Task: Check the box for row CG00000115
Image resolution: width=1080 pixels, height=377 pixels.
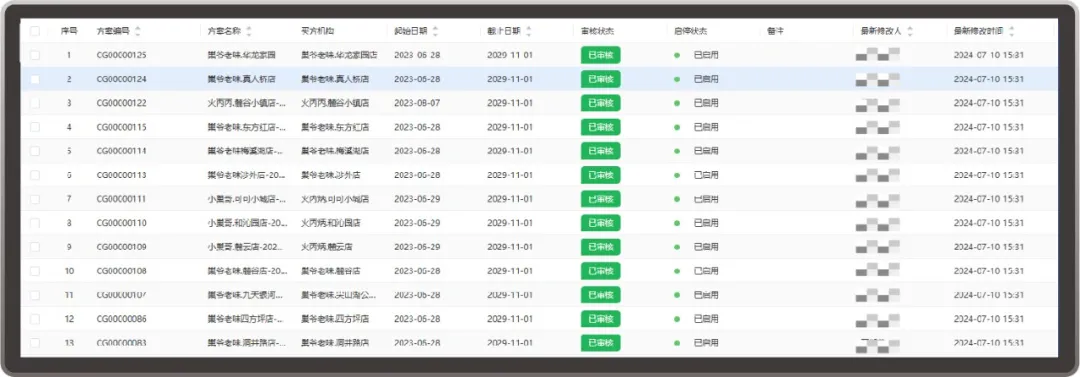Action: point(35,127)
